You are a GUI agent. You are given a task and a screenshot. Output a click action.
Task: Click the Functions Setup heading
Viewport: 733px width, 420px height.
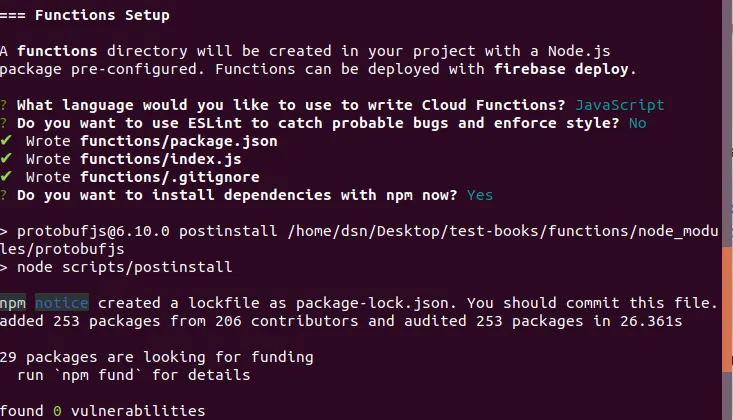102,15
